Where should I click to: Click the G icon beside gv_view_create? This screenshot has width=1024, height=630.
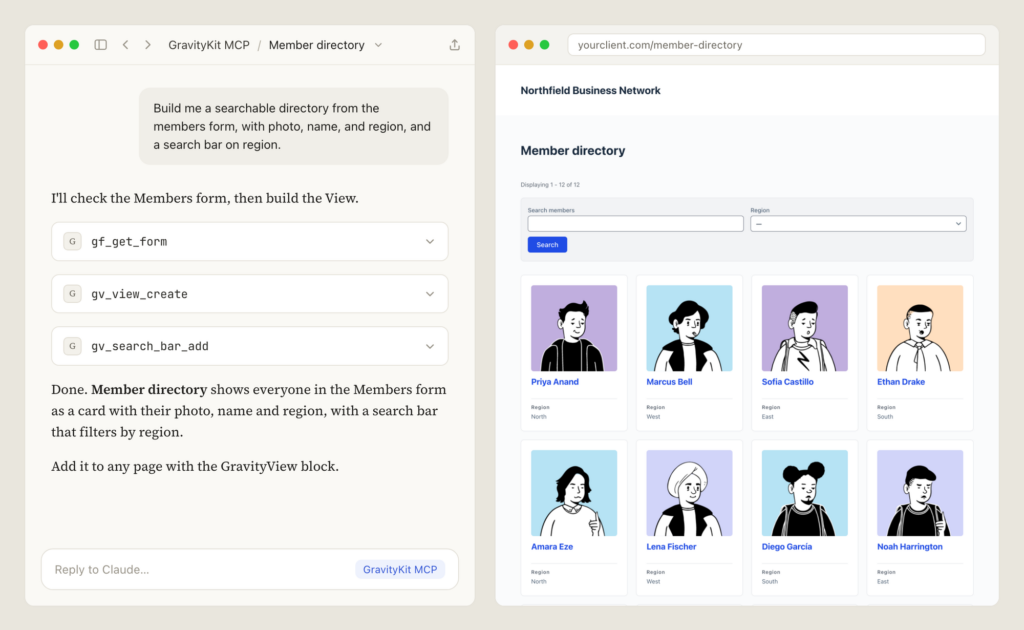(72, 294)
